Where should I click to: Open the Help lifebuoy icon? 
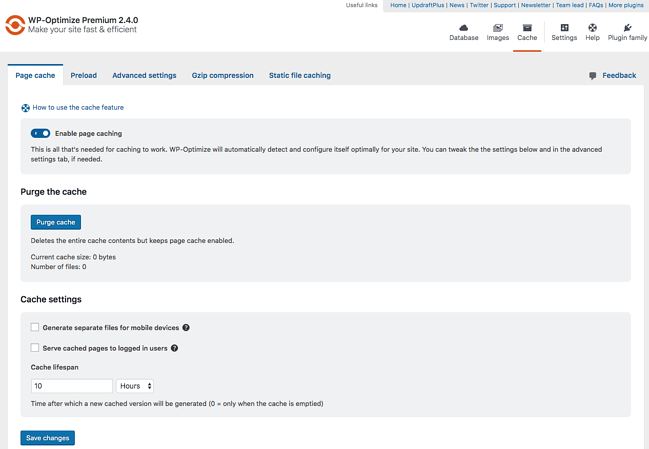pyautogui.click(x=592, y=28)
